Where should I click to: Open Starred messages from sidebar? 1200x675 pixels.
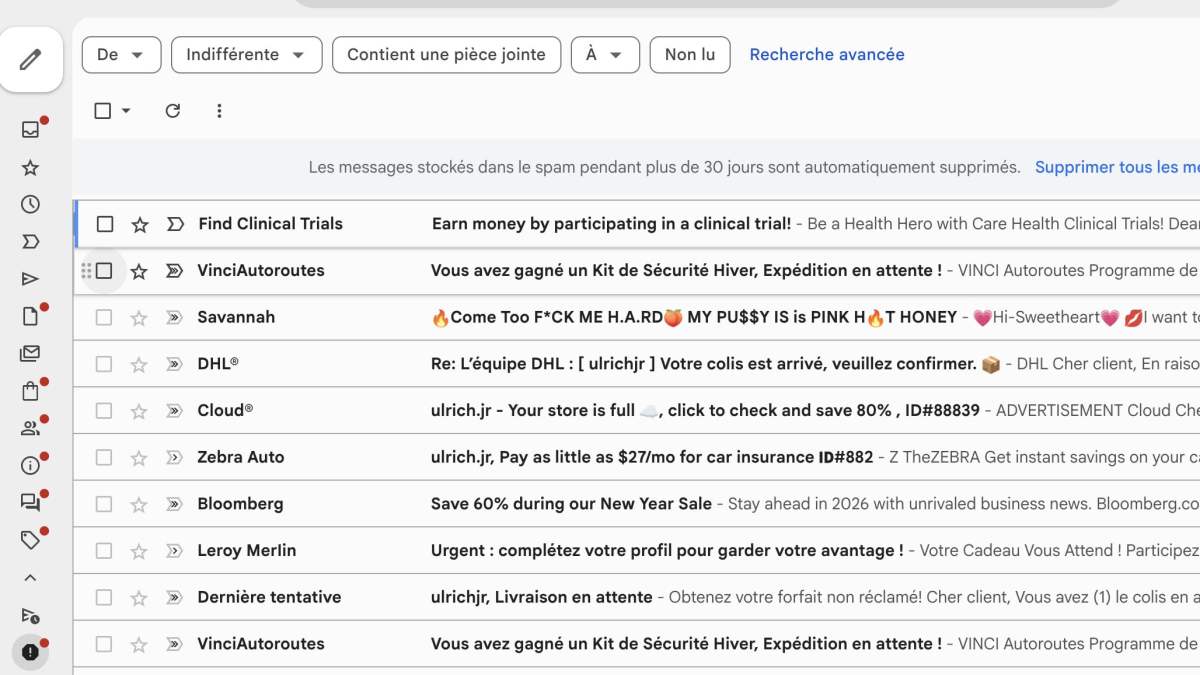pos(30,167)
